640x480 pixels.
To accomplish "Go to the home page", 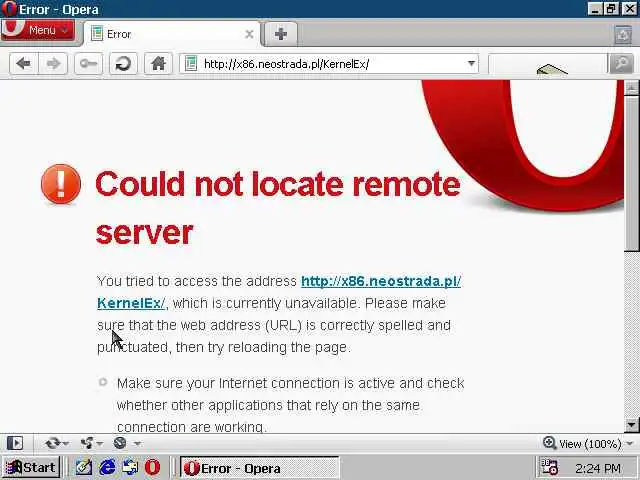I will tap(158, 63).
